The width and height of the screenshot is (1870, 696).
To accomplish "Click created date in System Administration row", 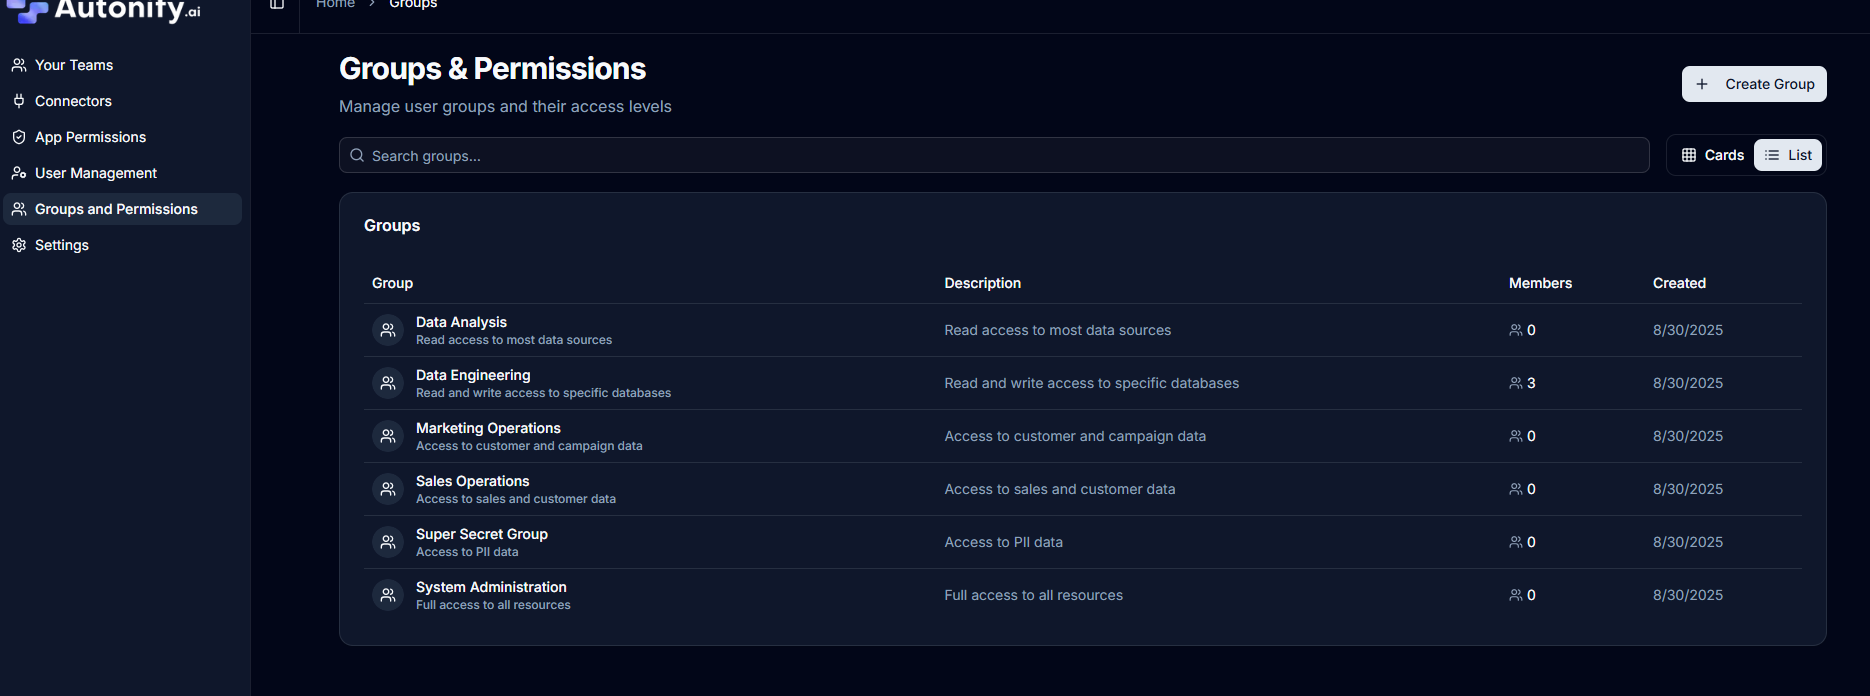I will tap(1688, 595).
